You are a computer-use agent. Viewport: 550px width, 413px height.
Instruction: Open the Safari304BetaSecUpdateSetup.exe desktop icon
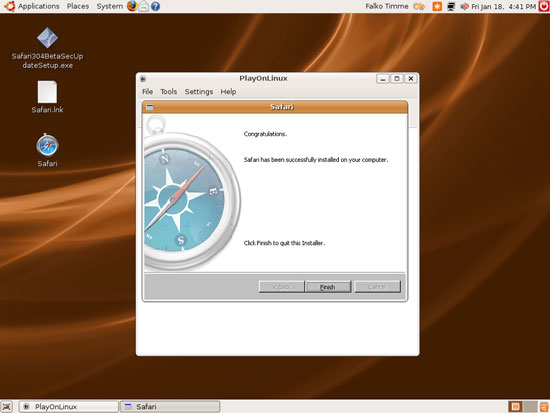[x=47, y=38]
